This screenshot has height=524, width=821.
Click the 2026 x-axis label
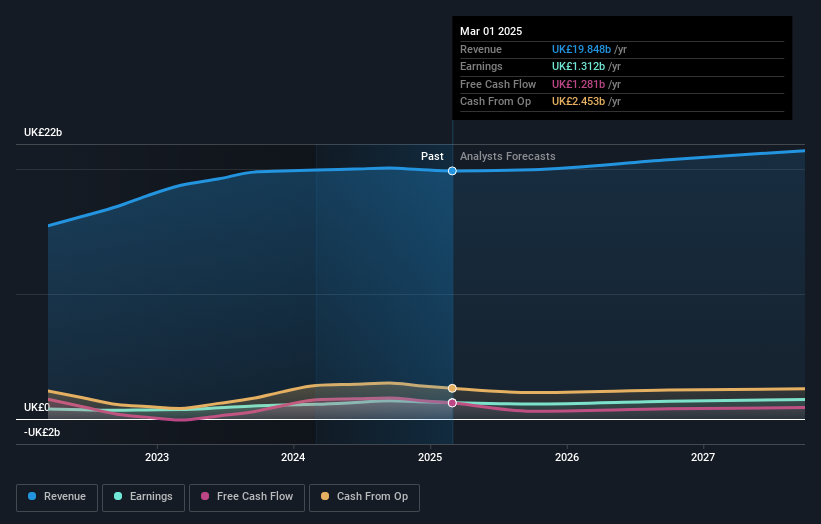point(567,458)
